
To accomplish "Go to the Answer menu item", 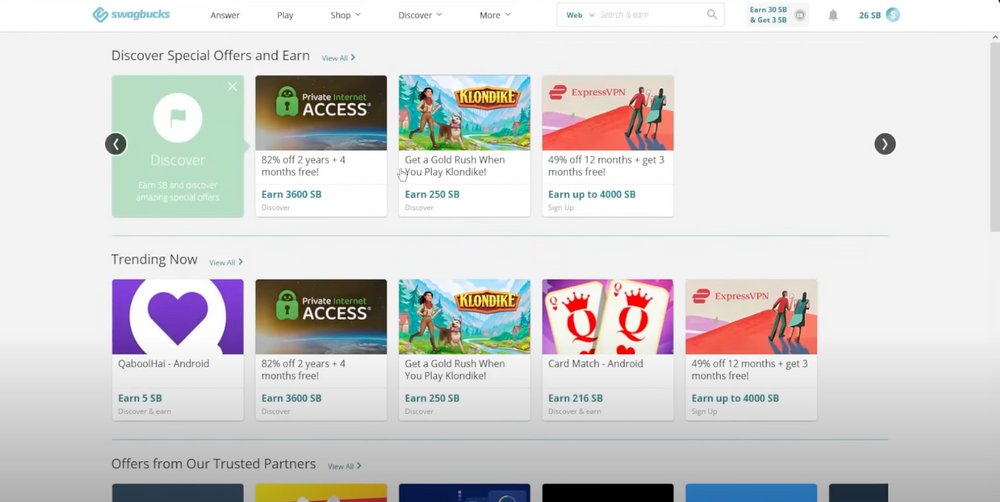I will click(x=225, y=15).
